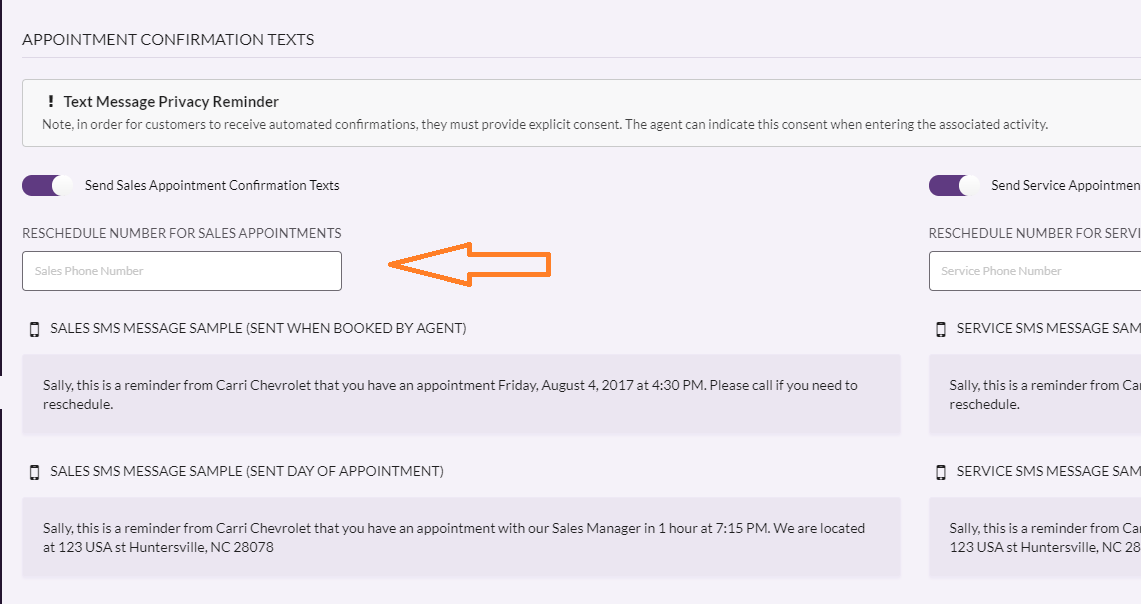This screenshot has width=1141, height=604.
Task: Click phone icon beside first Service SMS Message Sample
Action: [941, 329]
